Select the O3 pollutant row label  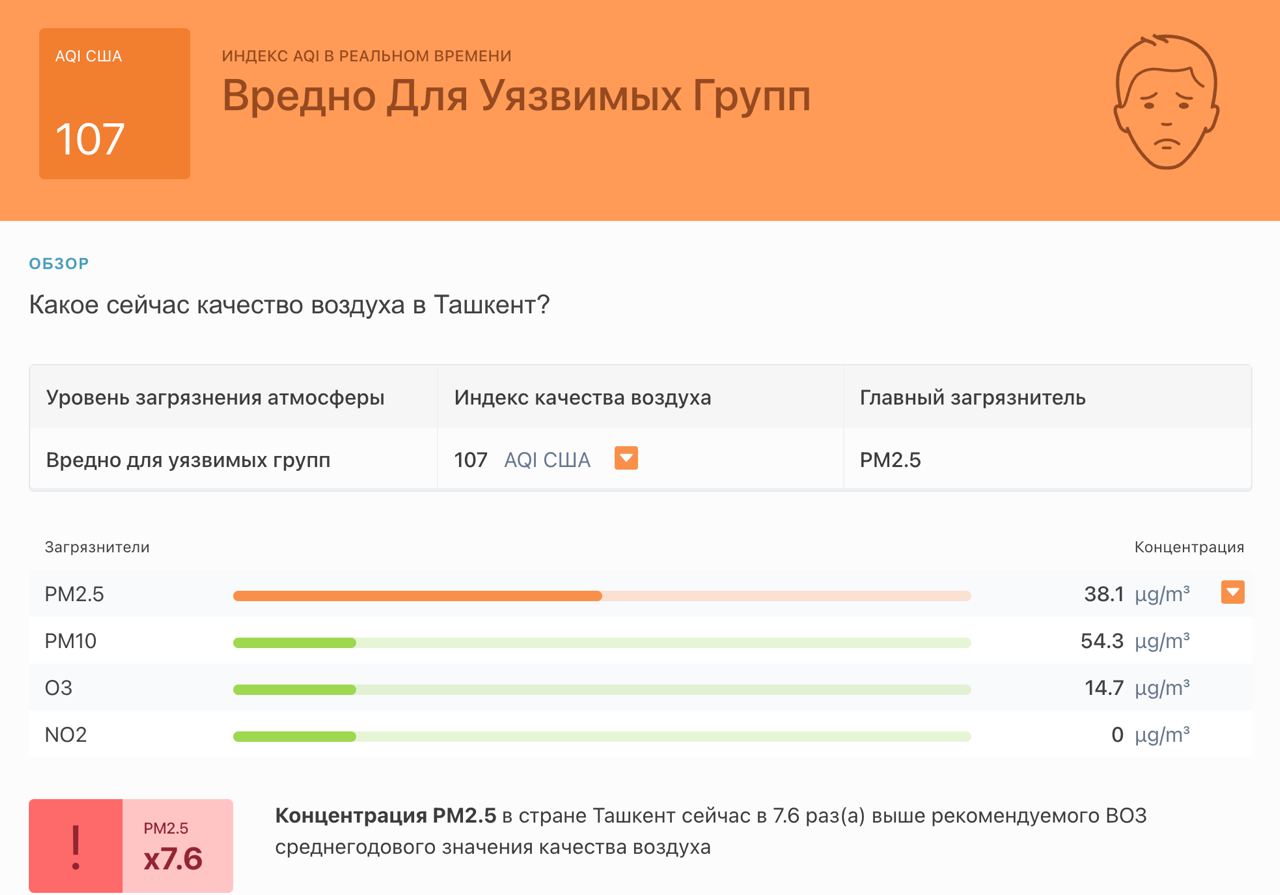(x=59, y=688)
